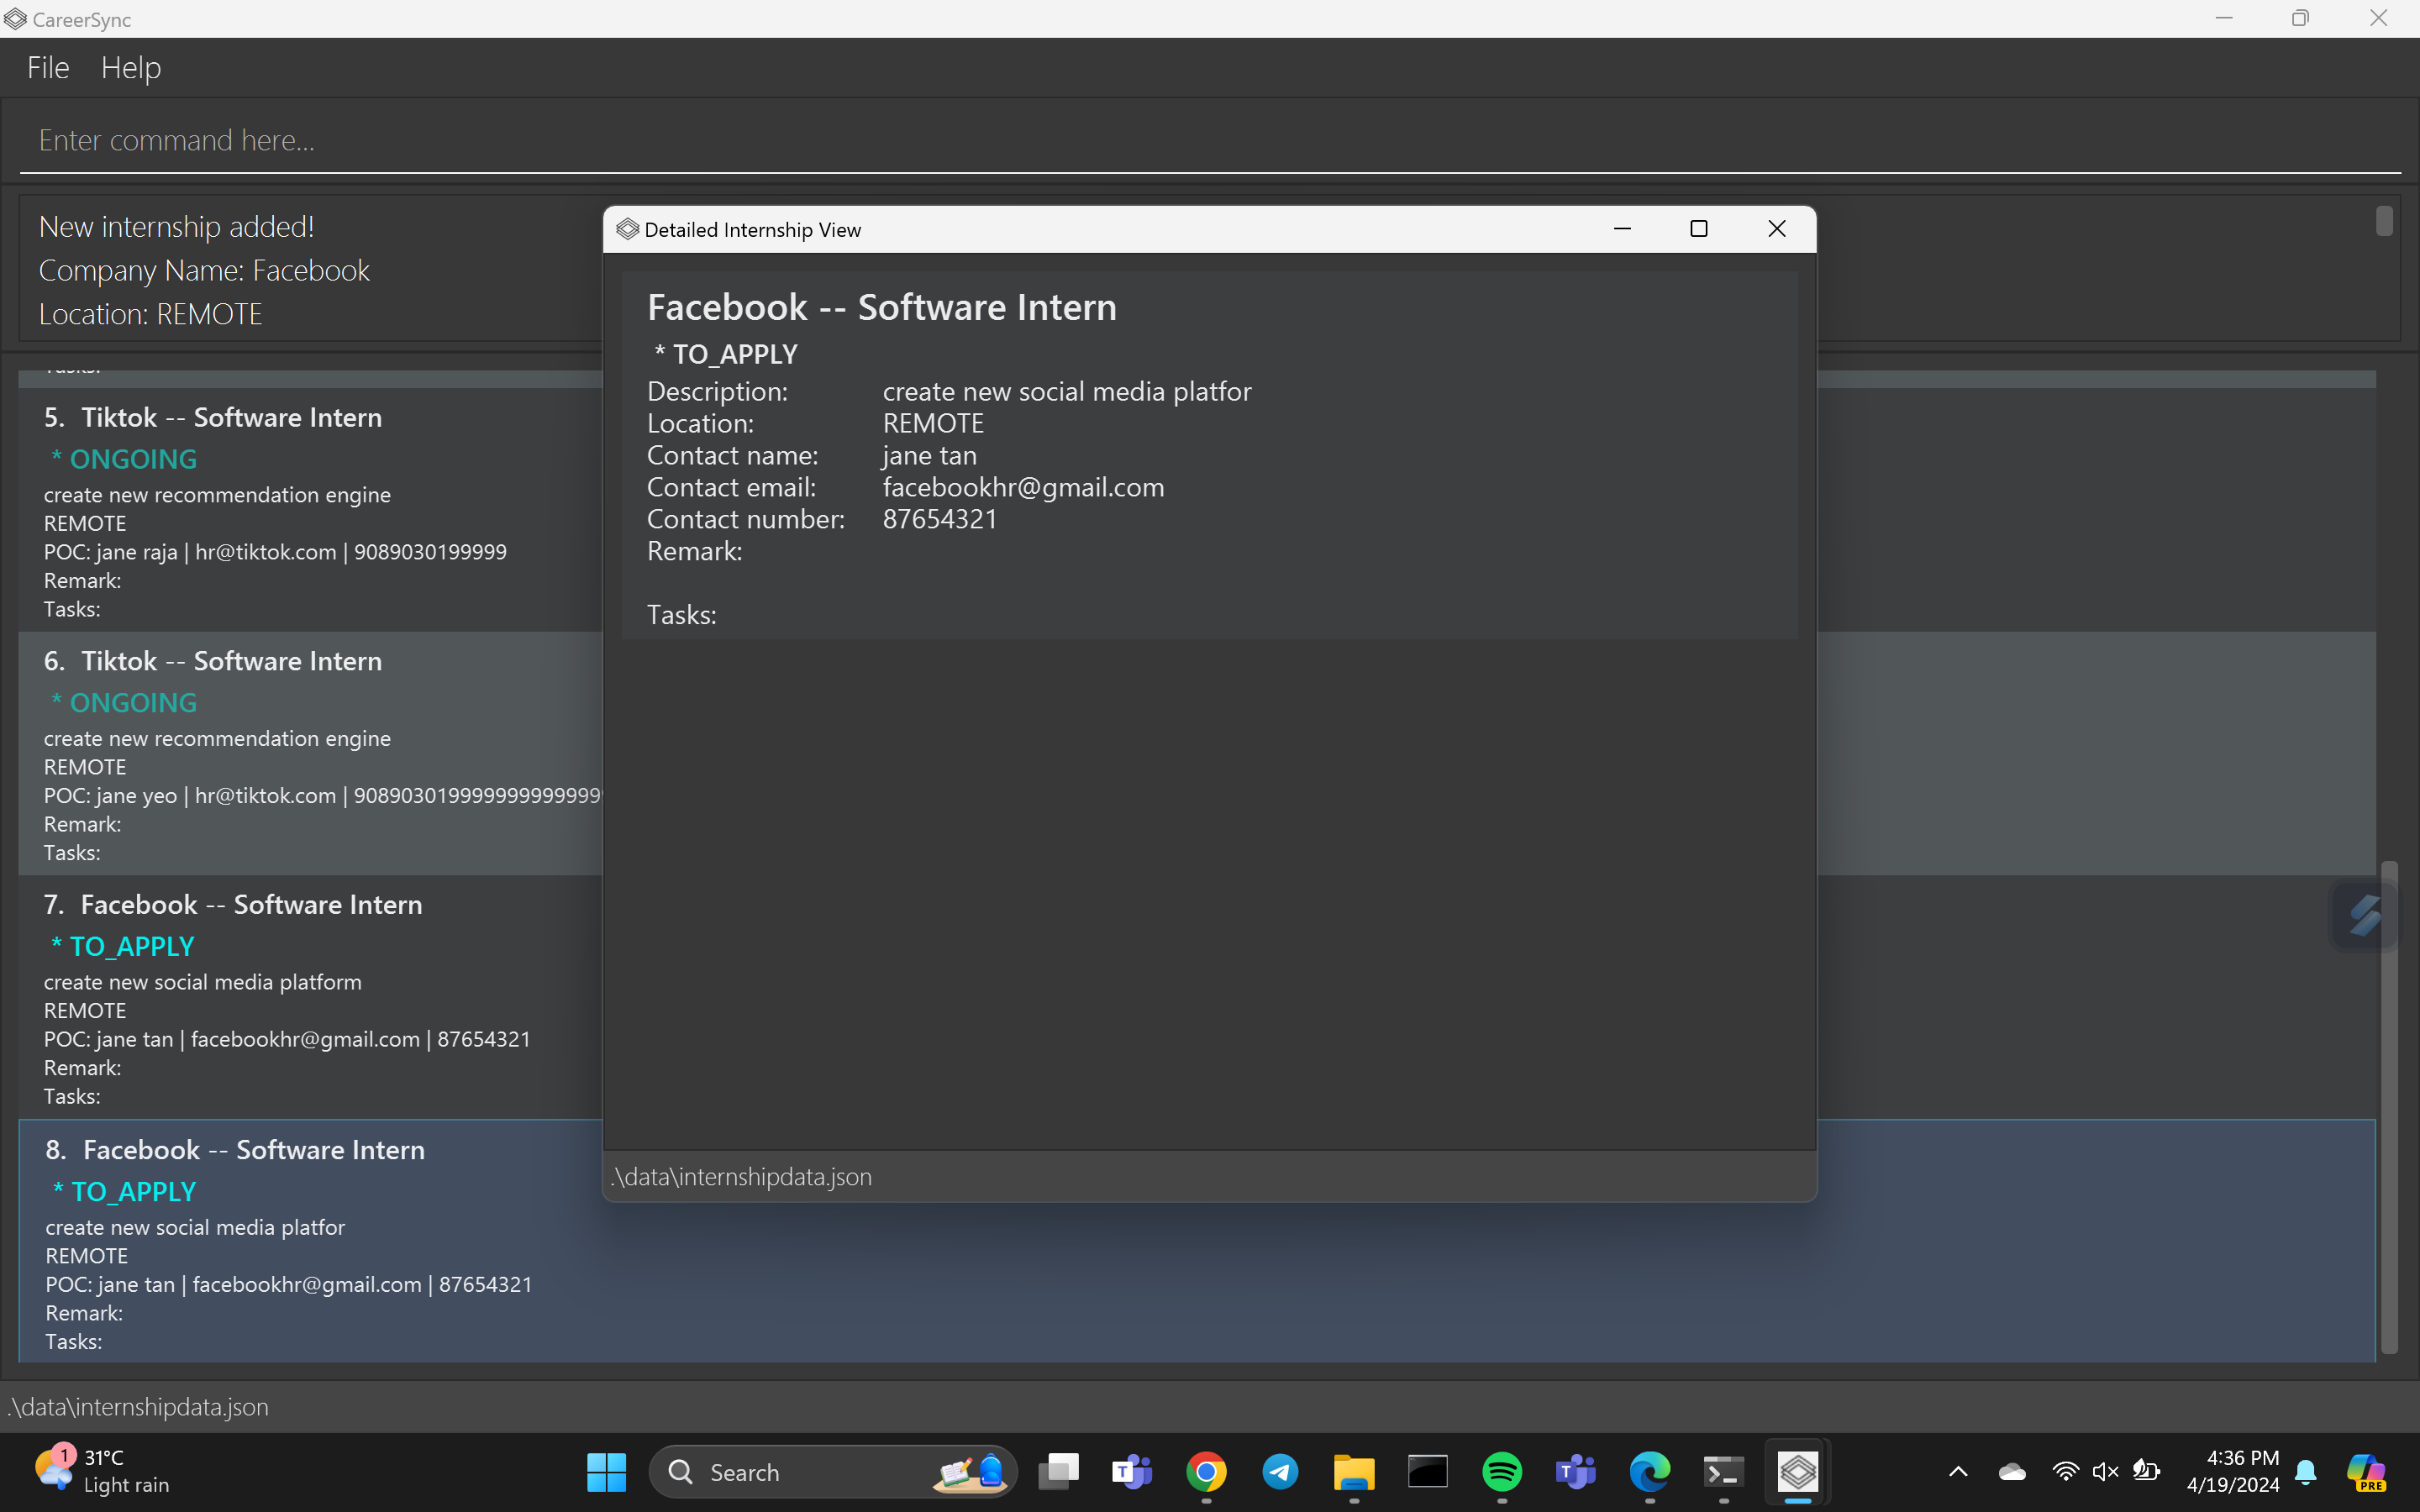Click the CareerSync taskbar icon
This screenshot has width=2420, height=1512.
[x=1797, y=1472]
